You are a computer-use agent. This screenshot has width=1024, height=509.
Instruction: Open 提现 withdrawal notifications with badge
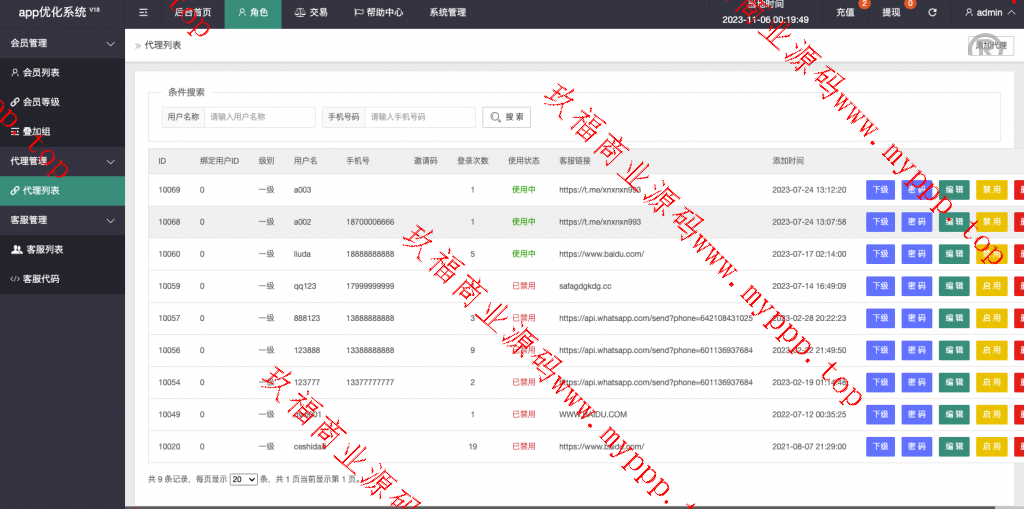891,13
